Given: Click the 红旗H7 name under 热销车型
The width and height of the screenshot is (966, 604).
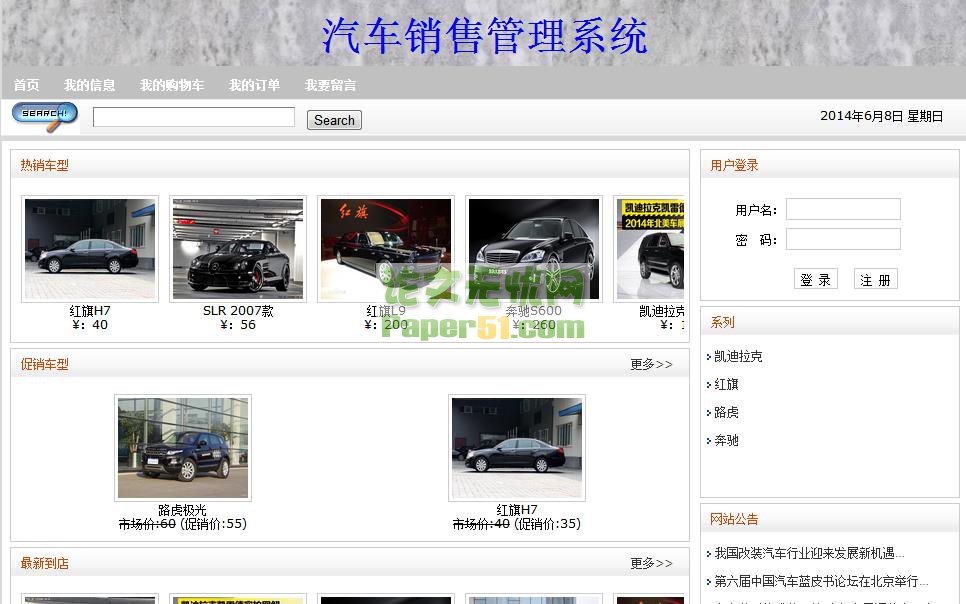Looking at the screenshot, I should coord(90,311).
